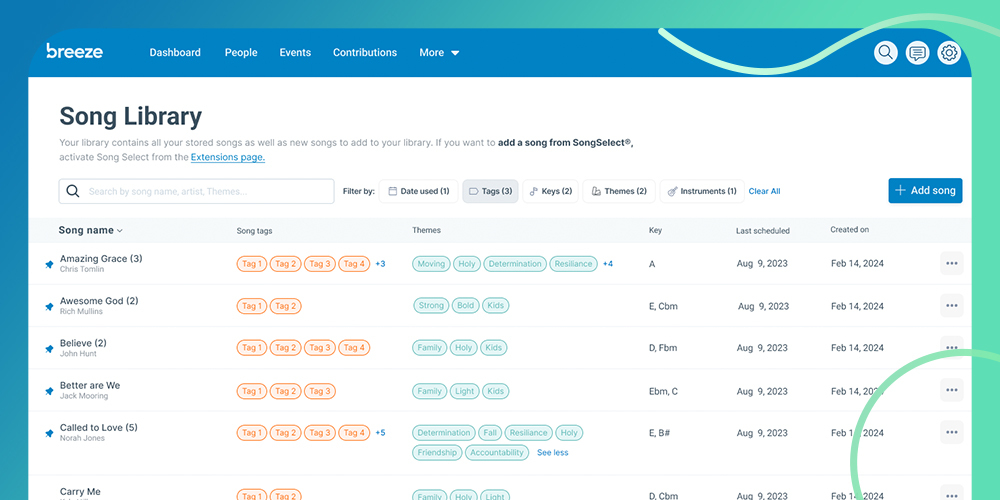Screen dimensions: 1000x500
Task: Open song Believe (2)
Action: (83, 342)
